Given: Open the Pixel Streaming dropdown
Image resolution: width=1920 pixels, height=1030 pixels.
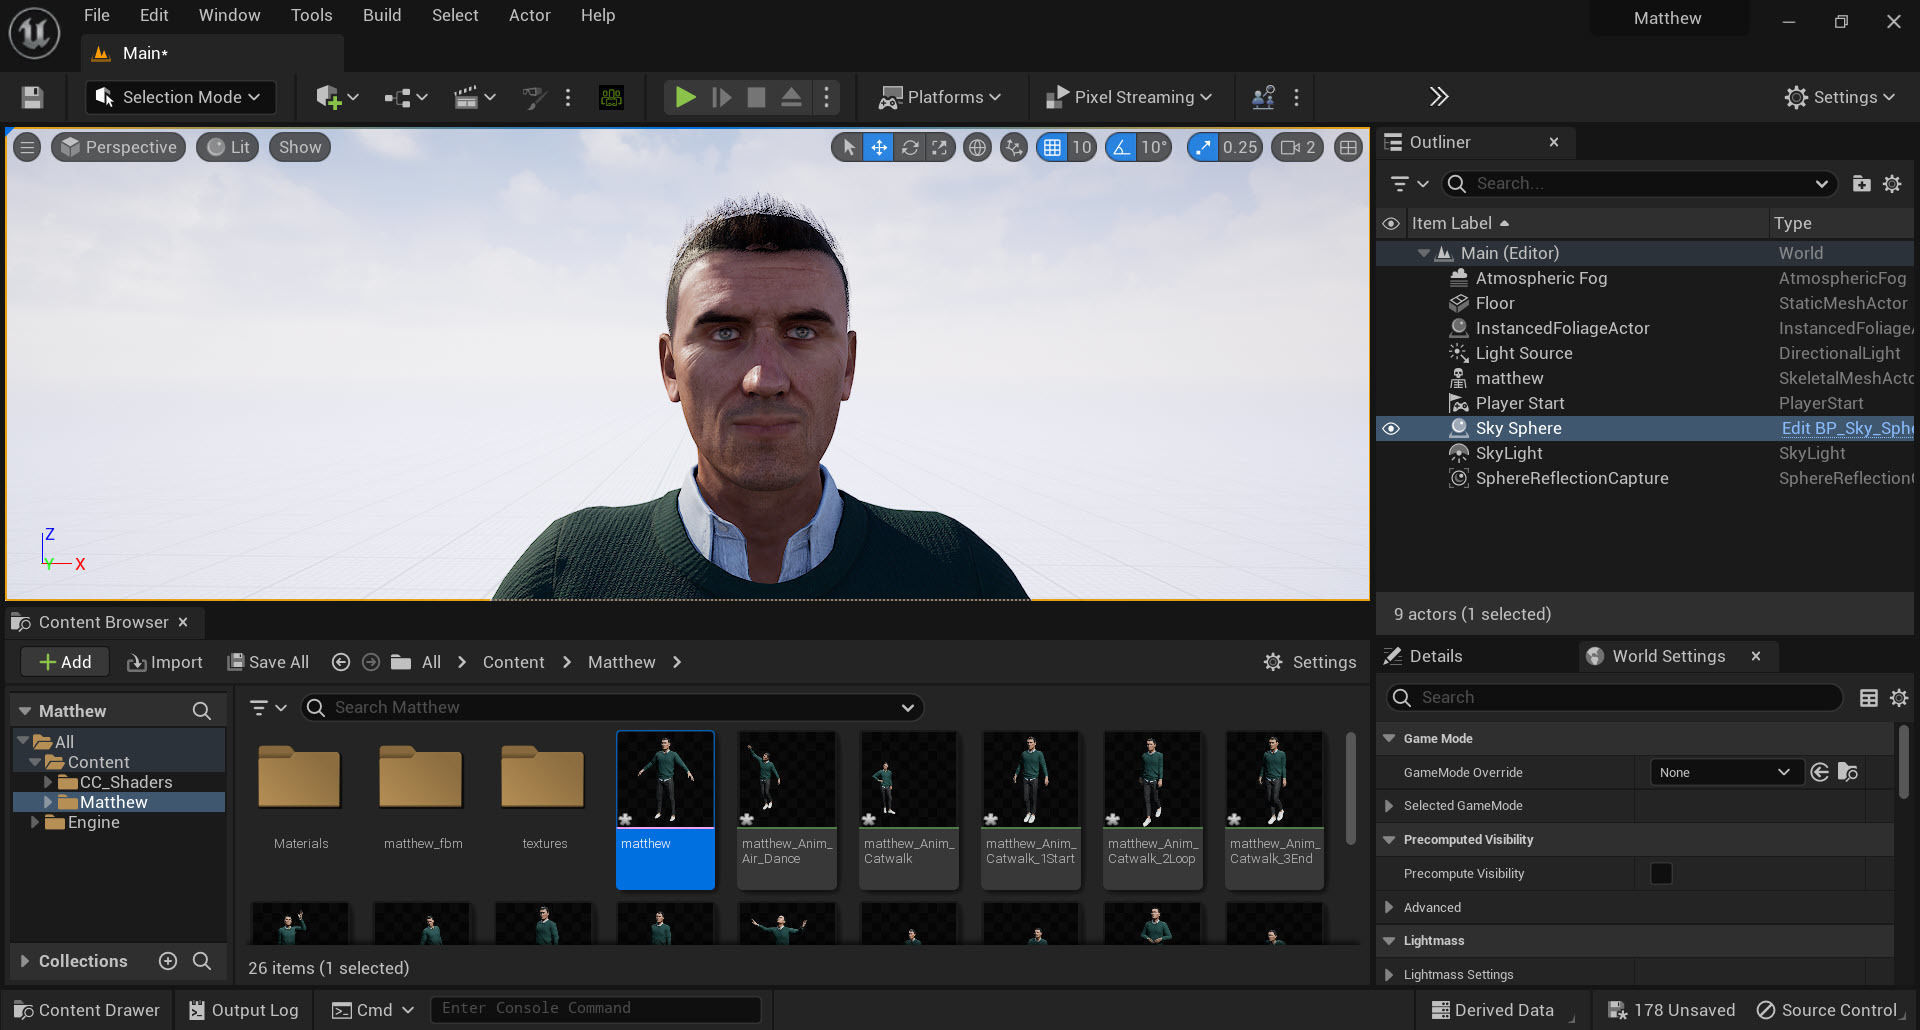Looking at the screenshot, I should pyautogui.click(x=1128, y=97).
